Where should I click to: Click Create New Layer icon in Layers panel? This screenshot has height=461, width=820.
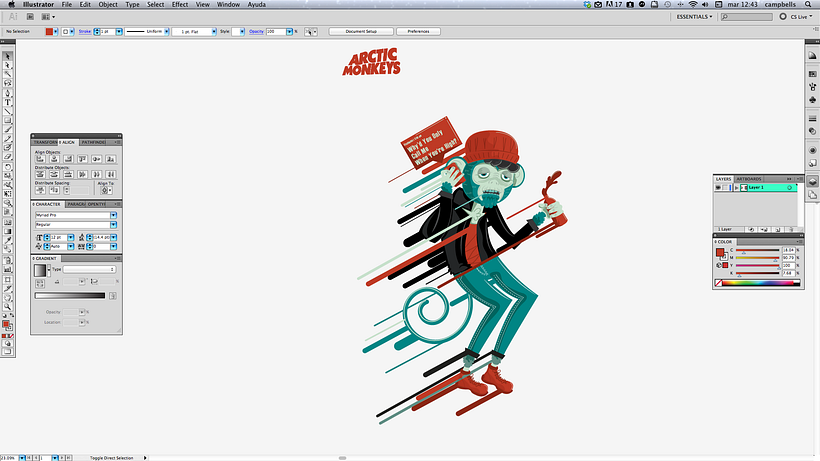point(778,229)
